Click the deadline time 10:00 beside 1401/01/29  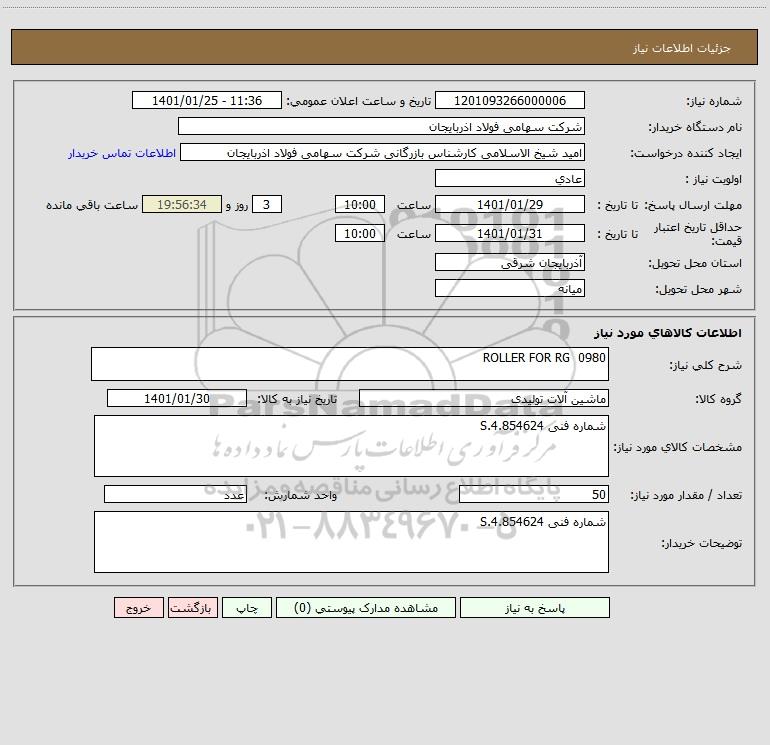coord(359,204)
